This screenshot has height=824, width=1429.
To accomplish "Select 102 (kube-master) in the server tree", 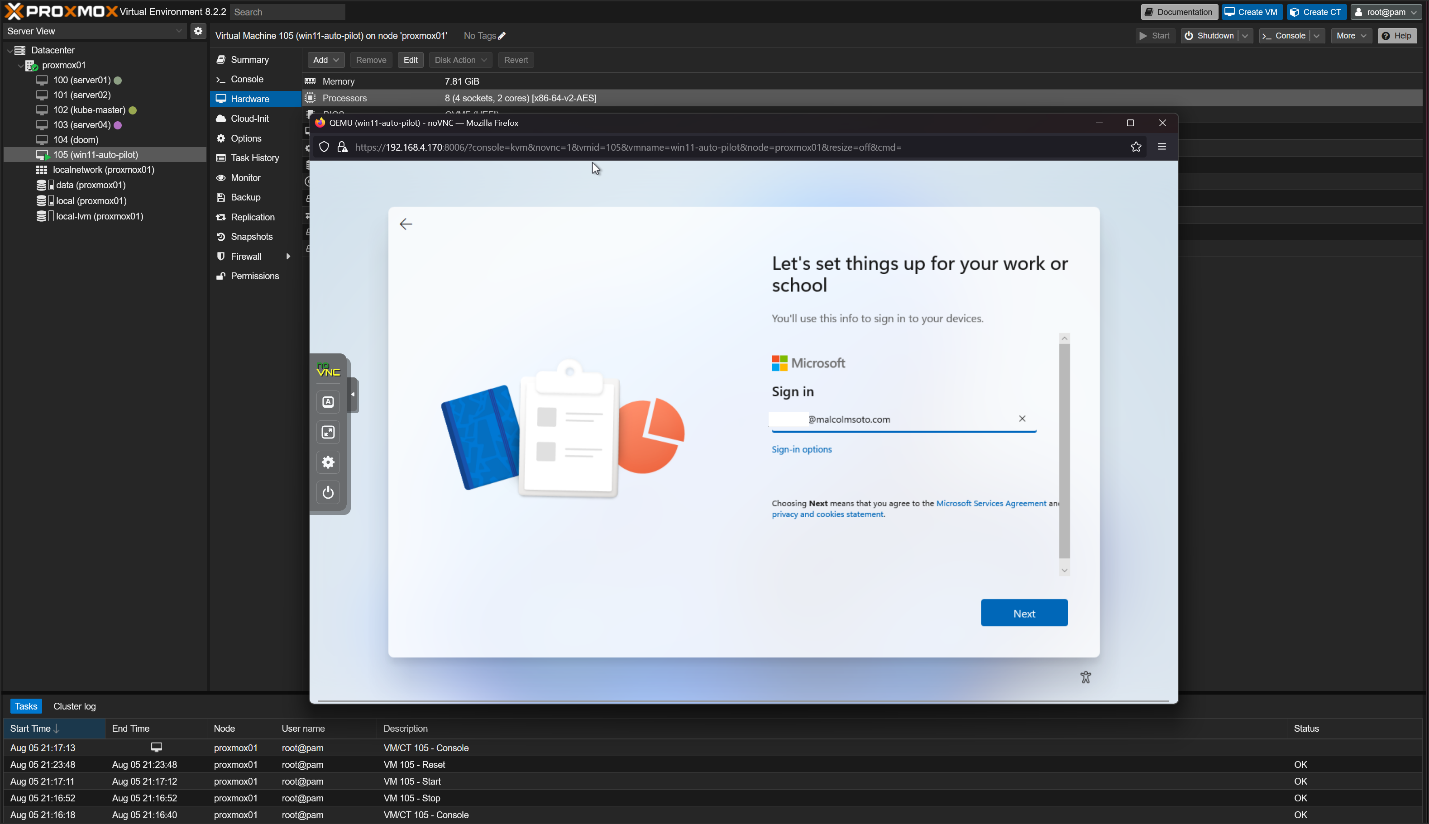I will click(x=88, y=110).
